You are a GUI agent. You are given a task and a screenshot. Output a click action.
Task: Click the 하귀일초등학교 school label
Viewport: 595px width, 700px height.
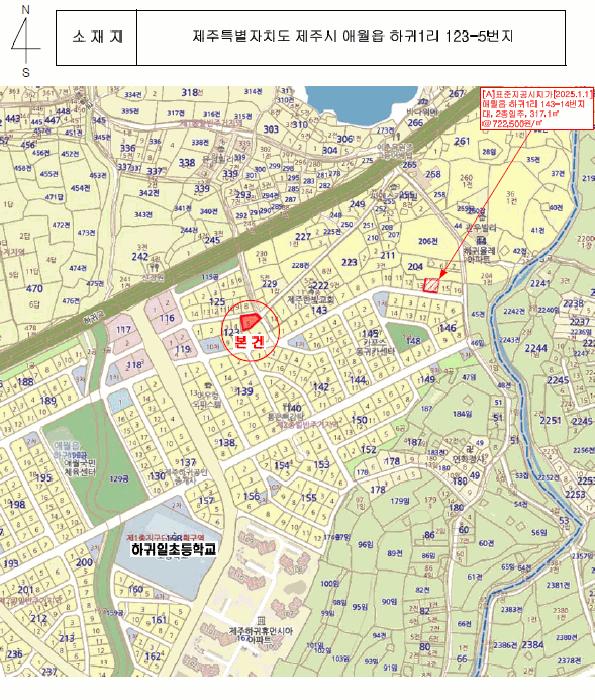[174, 548]
